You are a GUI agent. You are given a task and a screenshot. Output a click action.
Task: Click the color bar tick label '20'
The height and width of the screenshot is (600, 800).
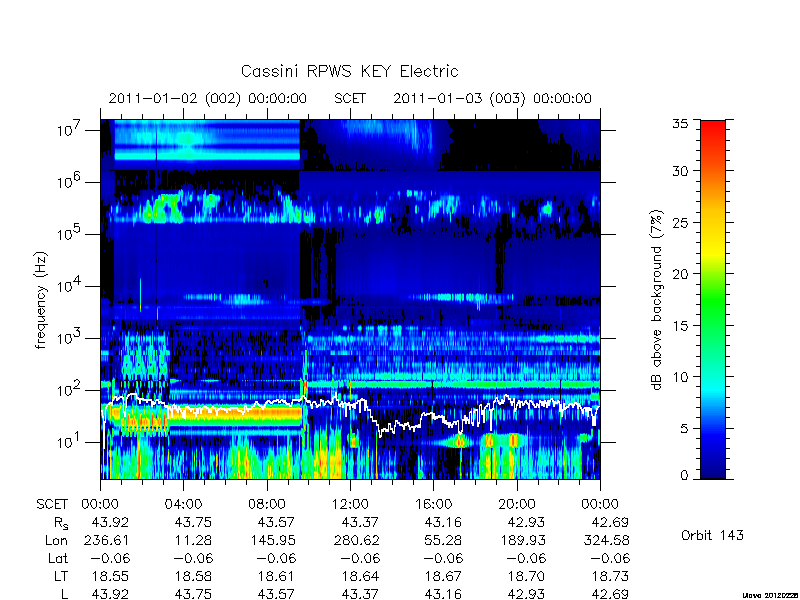pos(680,274)
